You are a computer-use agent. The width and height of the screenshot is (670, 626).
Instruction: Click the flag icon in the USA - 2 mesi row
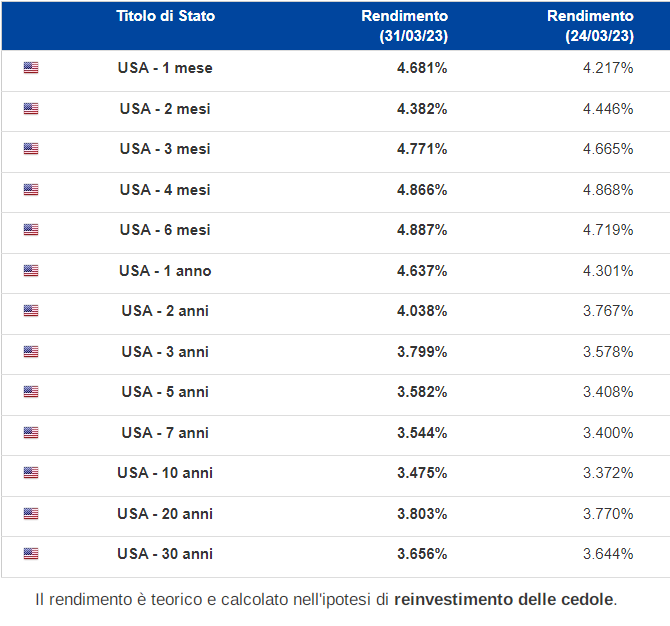[x=31, y=109]
